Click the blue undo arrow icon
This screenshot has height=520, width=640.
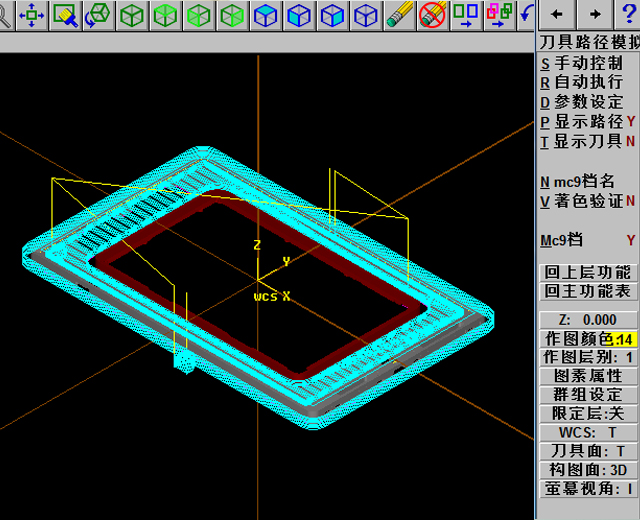[x=527, y=15]
